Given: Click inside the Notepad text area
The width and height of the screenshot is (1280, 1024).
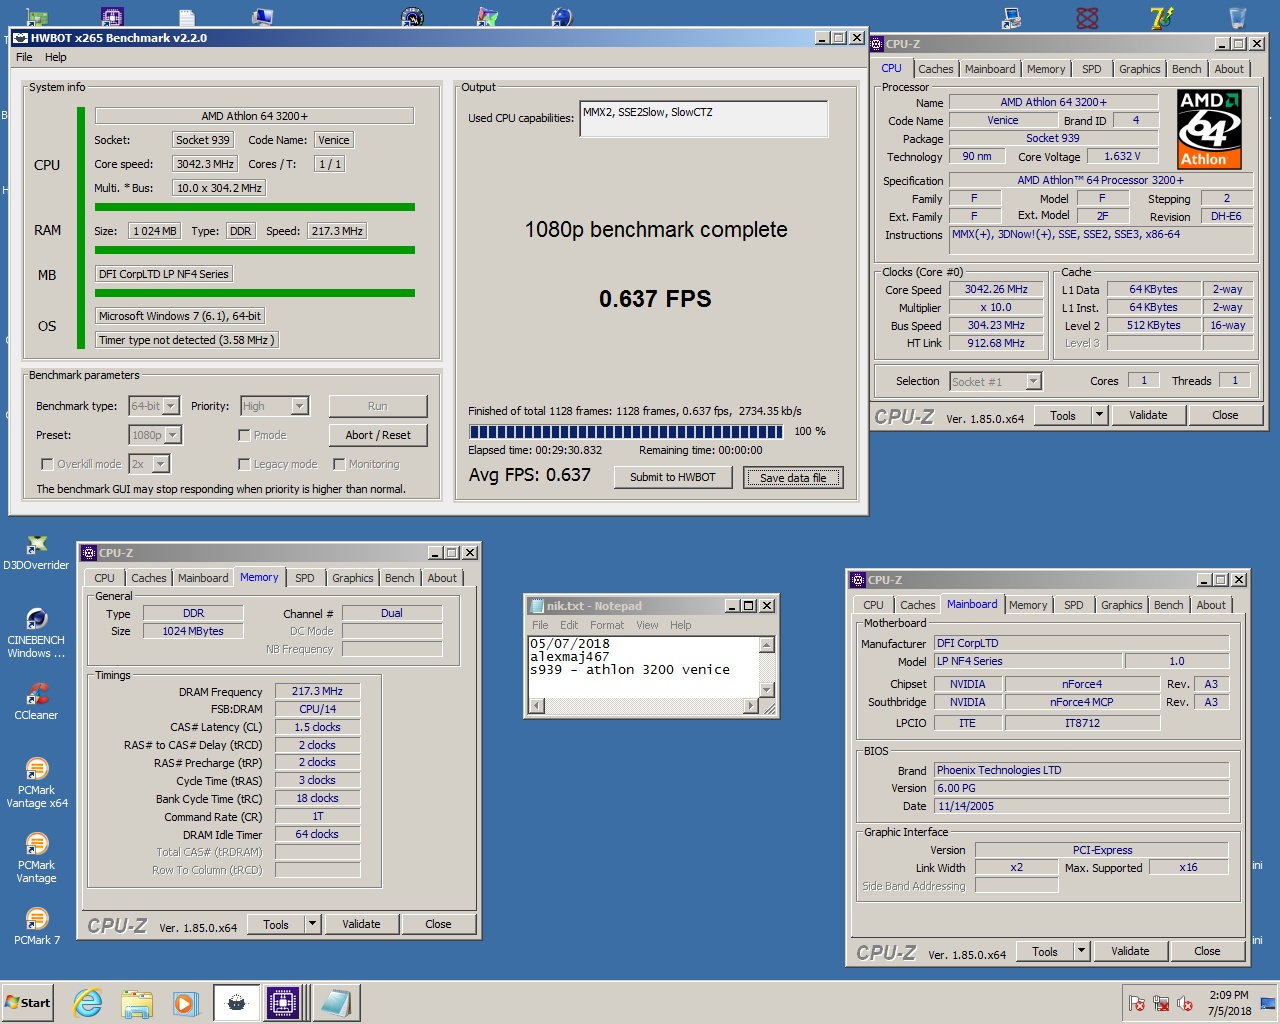Looking at the screenshot, I should click(644, 667).
